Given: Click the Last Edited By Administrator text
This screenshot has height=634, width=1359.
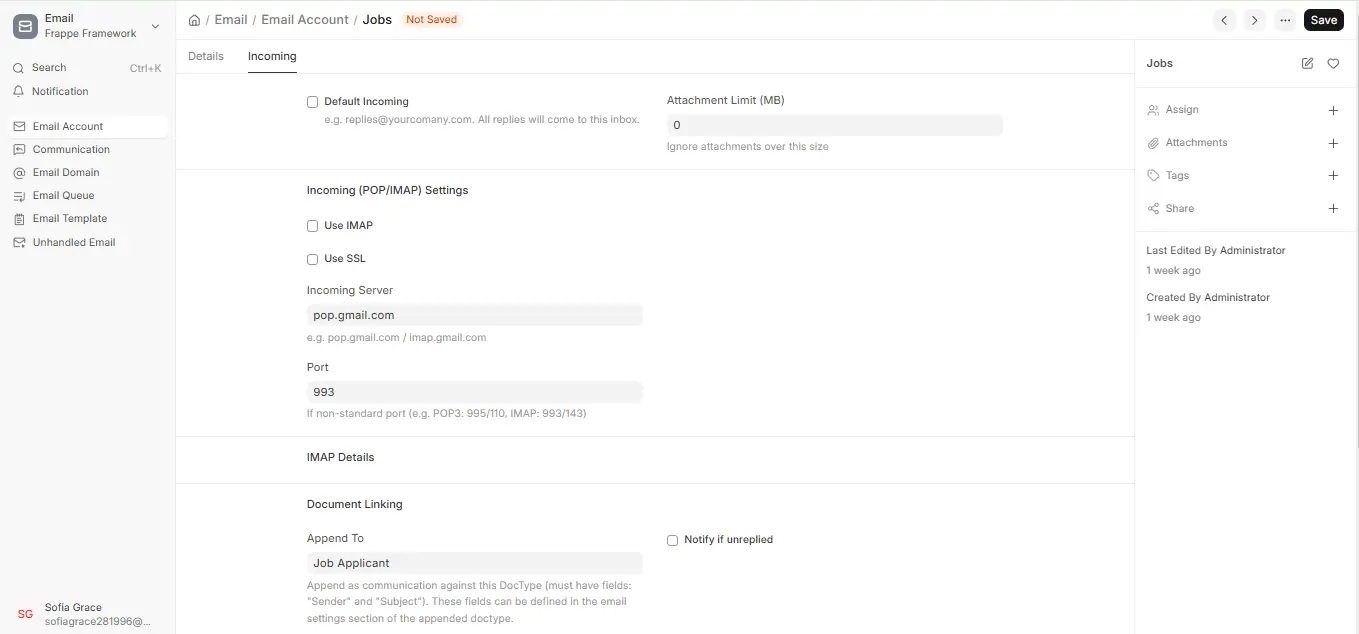Looking at the screenshot, I should (1216, 251).
